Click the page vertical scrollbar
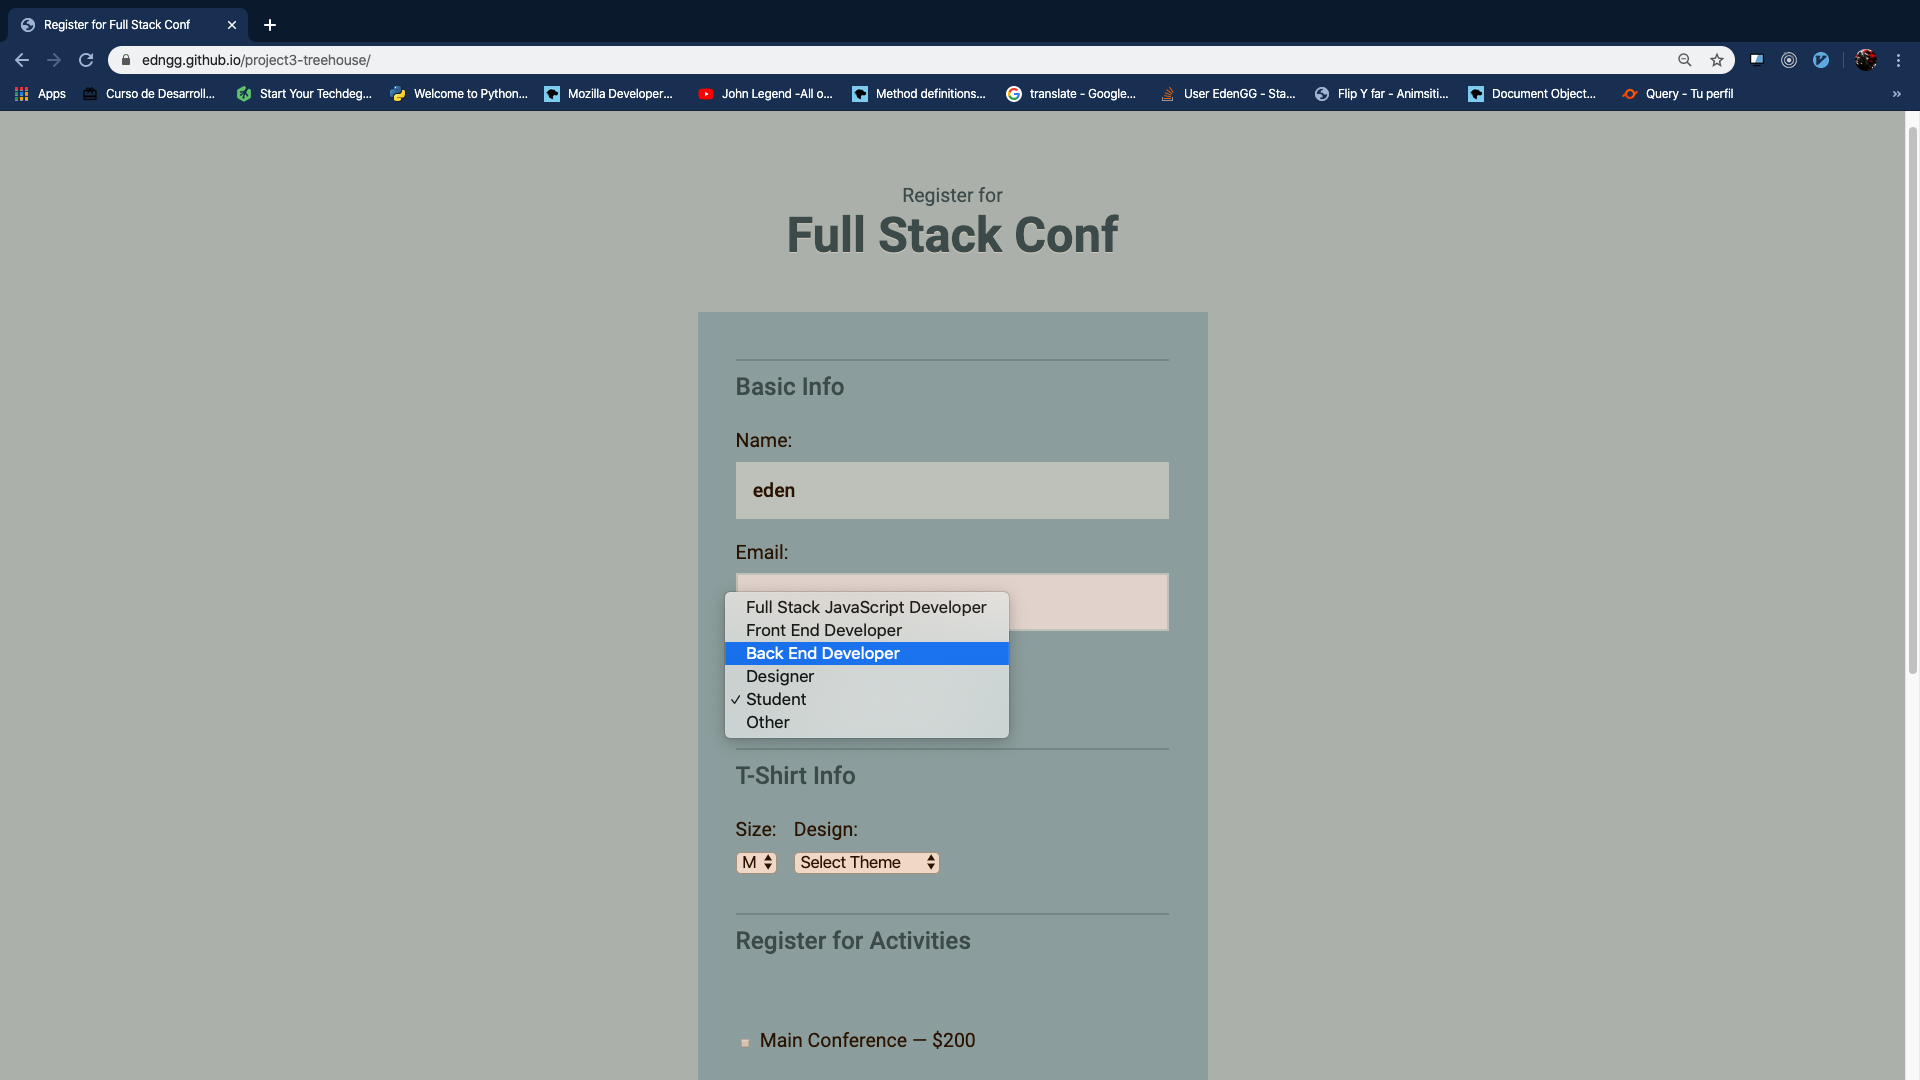 (x=1912, y=400)
